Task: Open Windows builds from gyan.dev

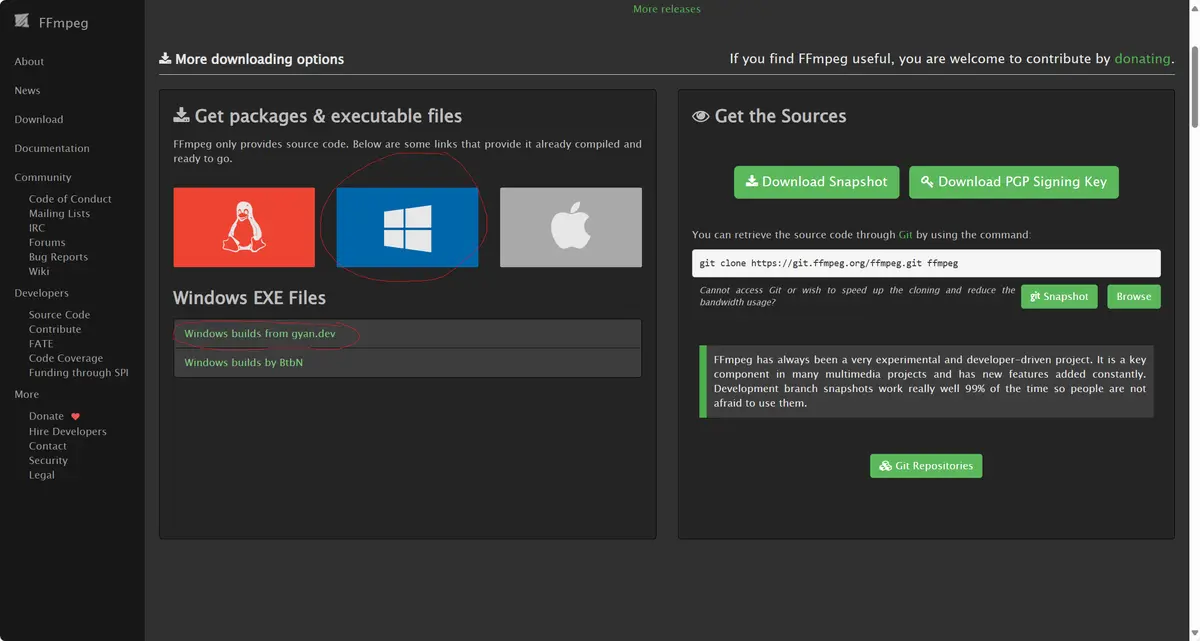Action: (x=260, y=334)
